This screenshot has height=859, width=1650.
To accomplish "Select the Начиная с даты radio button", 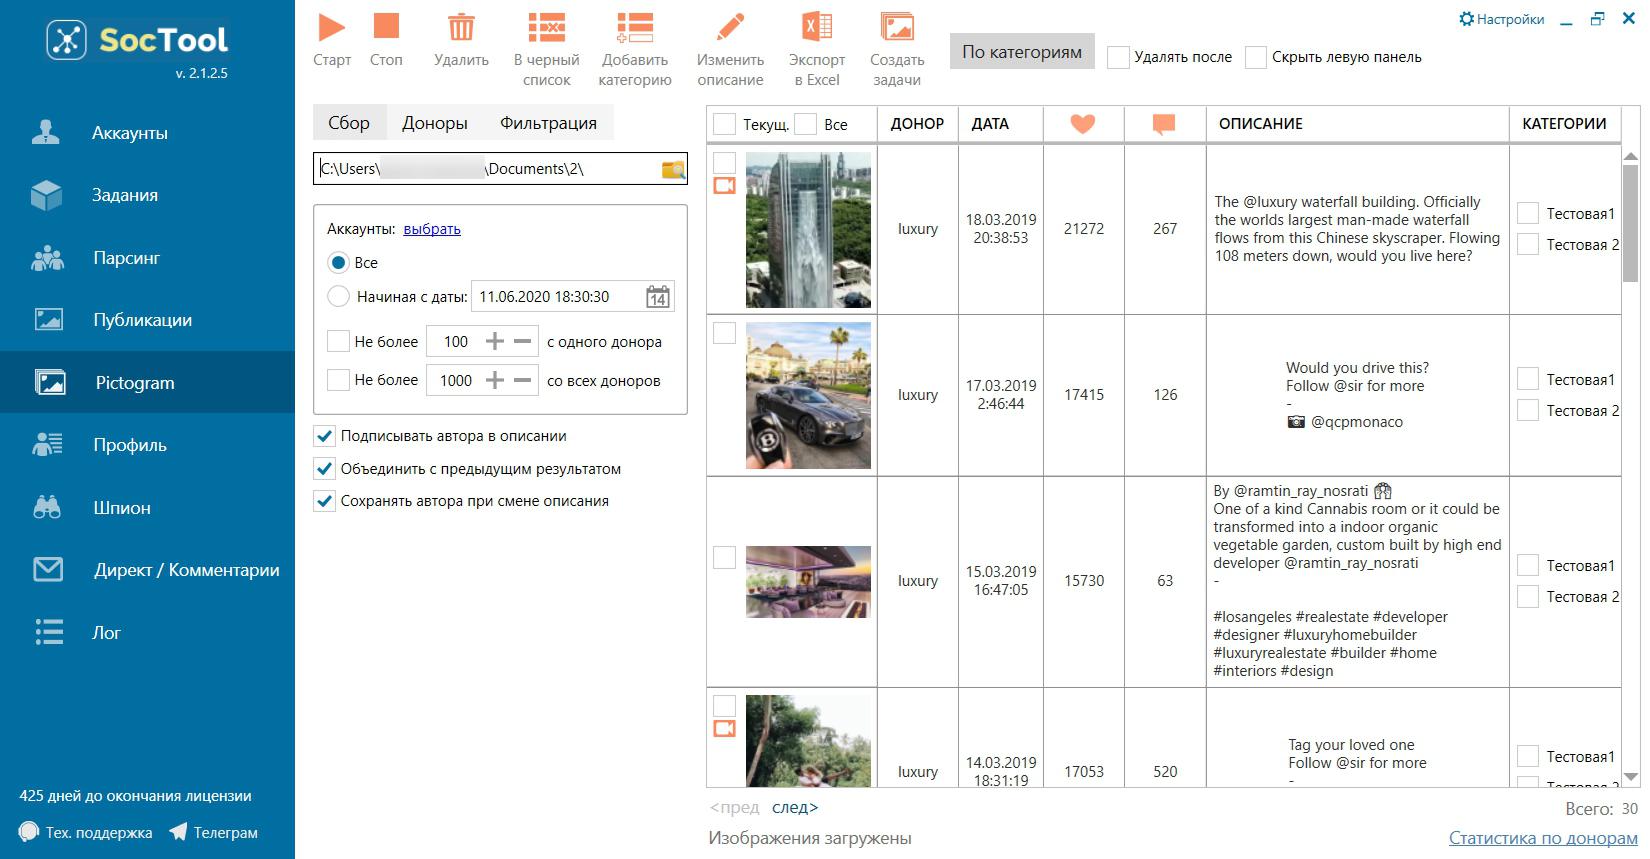I will point(338,297).
